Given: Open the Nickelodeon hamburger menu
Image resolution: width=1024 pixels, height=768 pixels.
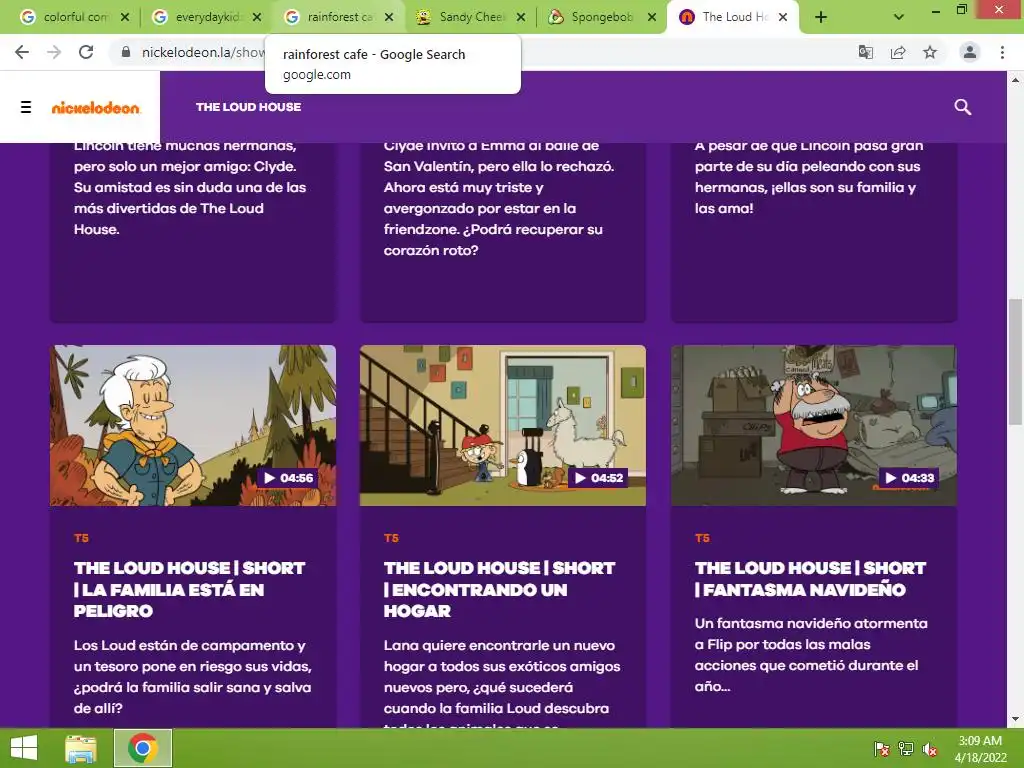Looking at the screenshot, I should [25, 106].
